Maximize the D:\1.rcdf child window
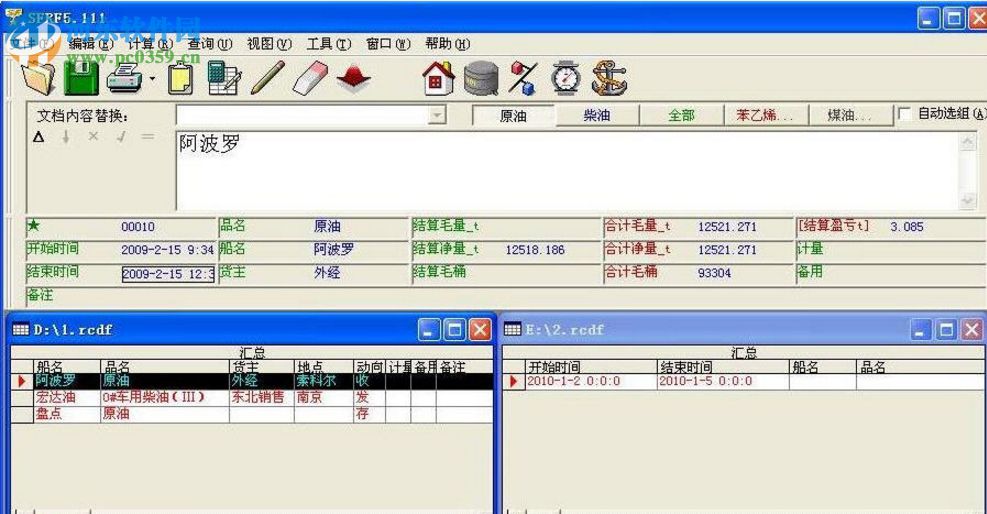The width and height of the screenshot is (987, 514). [454, 330]
